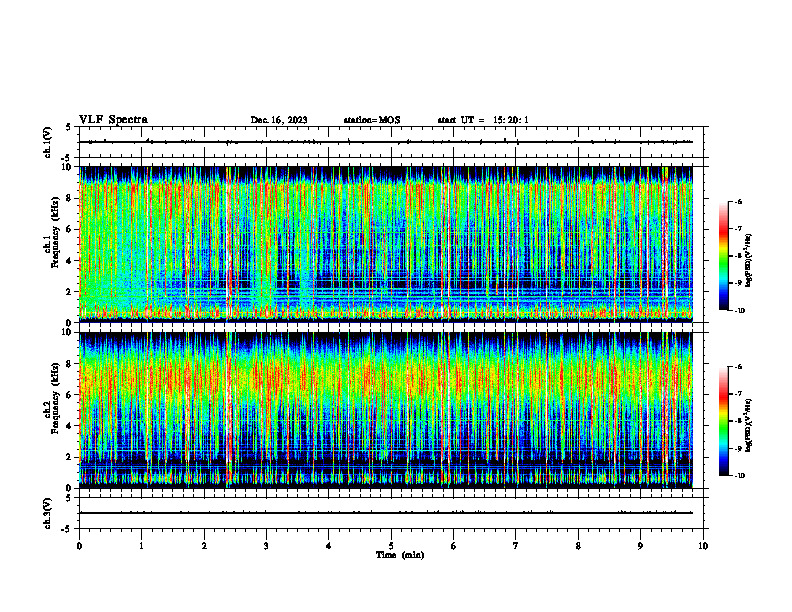Click time-axis tick label "5"
Screen dimensions: 792x612
391,546
